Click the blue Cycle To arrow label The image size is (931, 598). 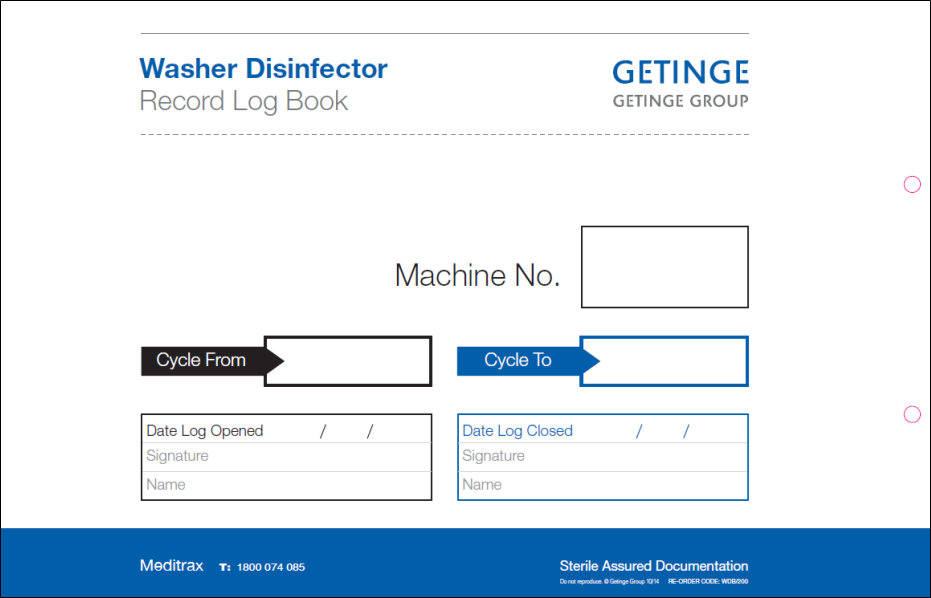point(527,361)
